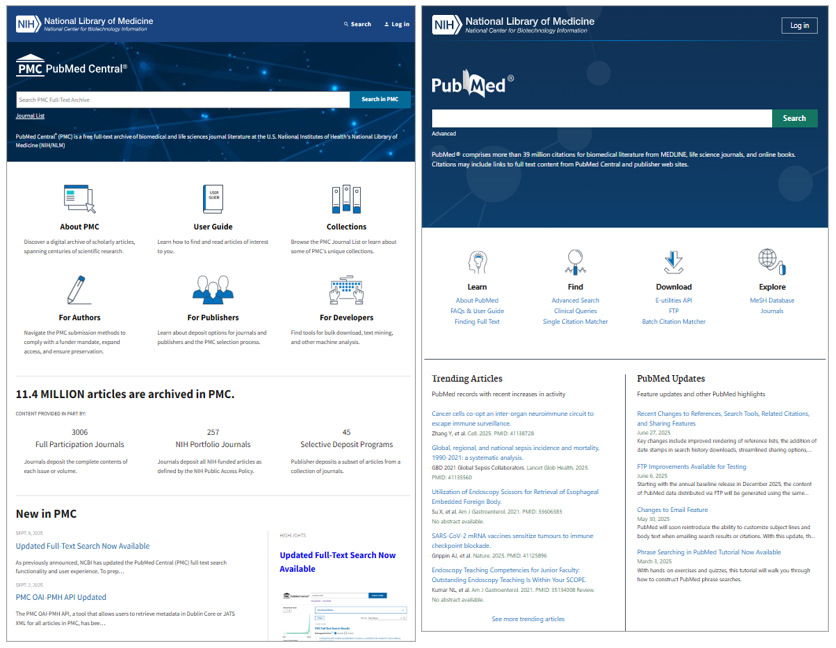
Task: Open the Journal List link
Action: (32, 117)
